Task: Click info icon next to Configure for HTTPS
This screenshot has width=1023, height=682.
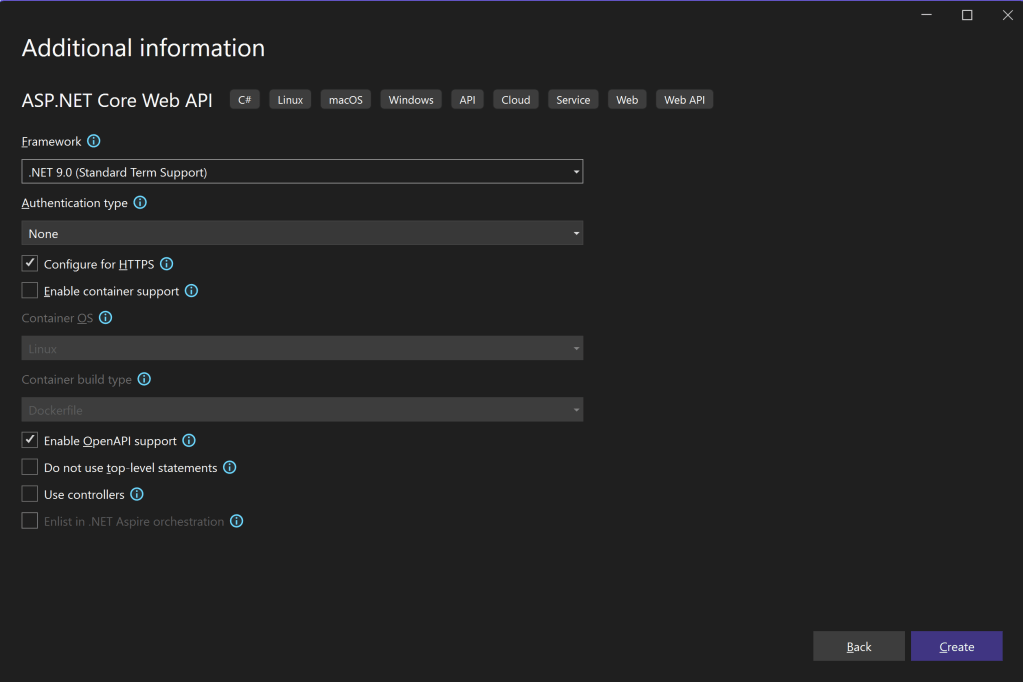Action: (x=167, y=265)
